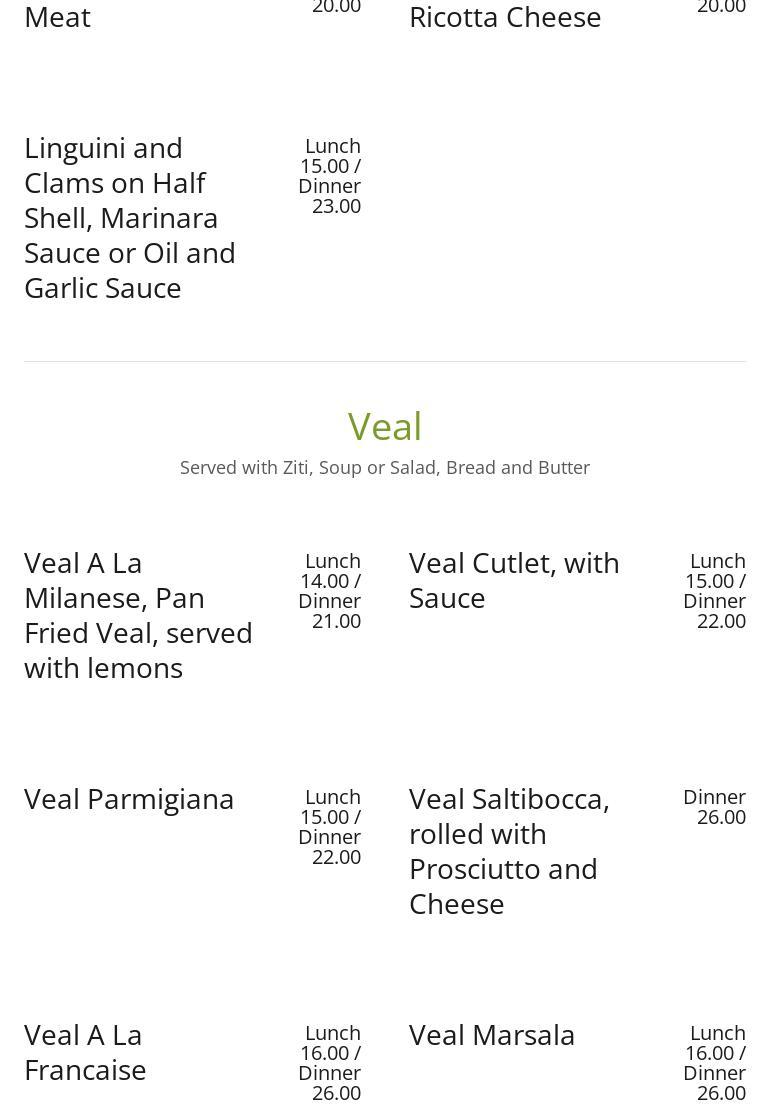Viewport: 770px width, 1120px height.
Task: Click the Ricotta Cheese item text
Action: point(505,17)
